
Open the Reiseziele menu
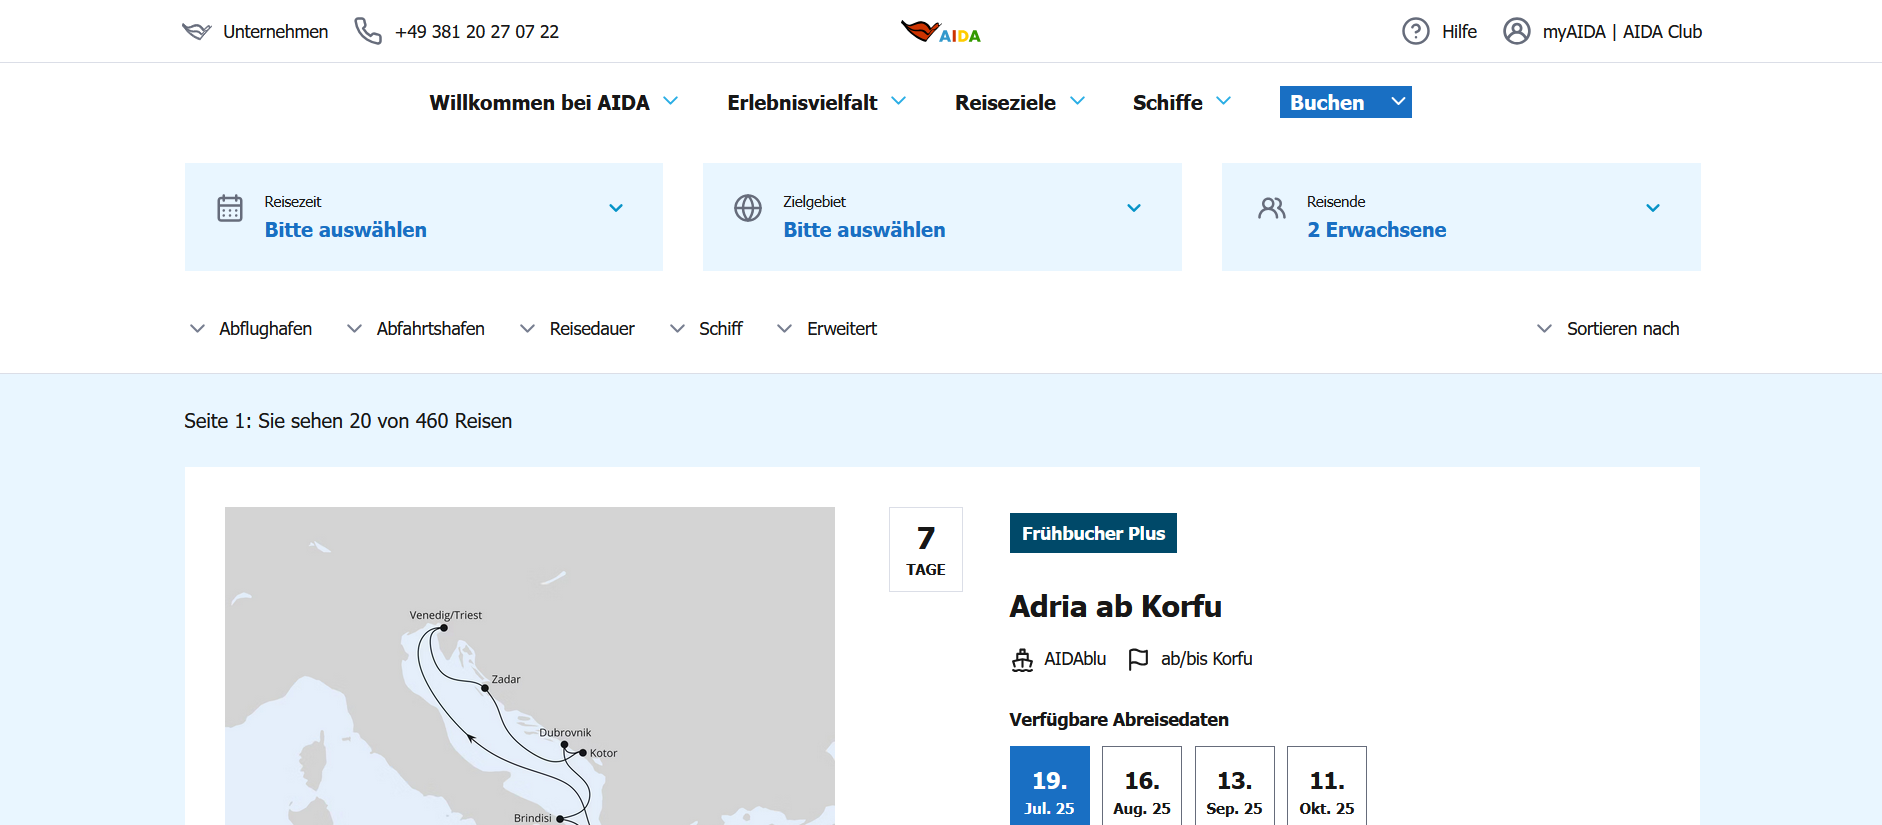(x=1020, y=102)
